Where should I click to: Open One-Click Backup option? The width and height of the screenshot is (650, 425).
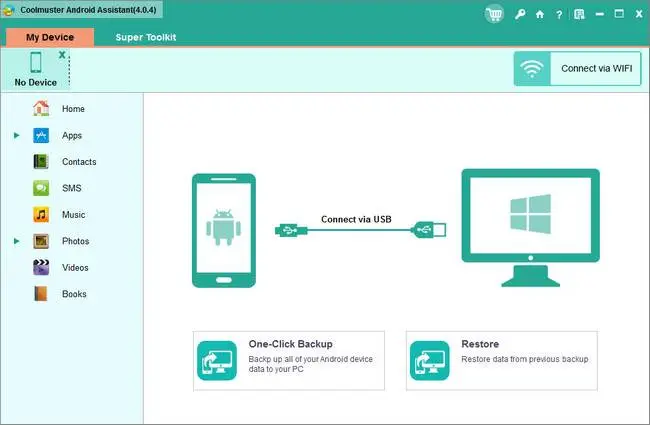coord(289,360)
